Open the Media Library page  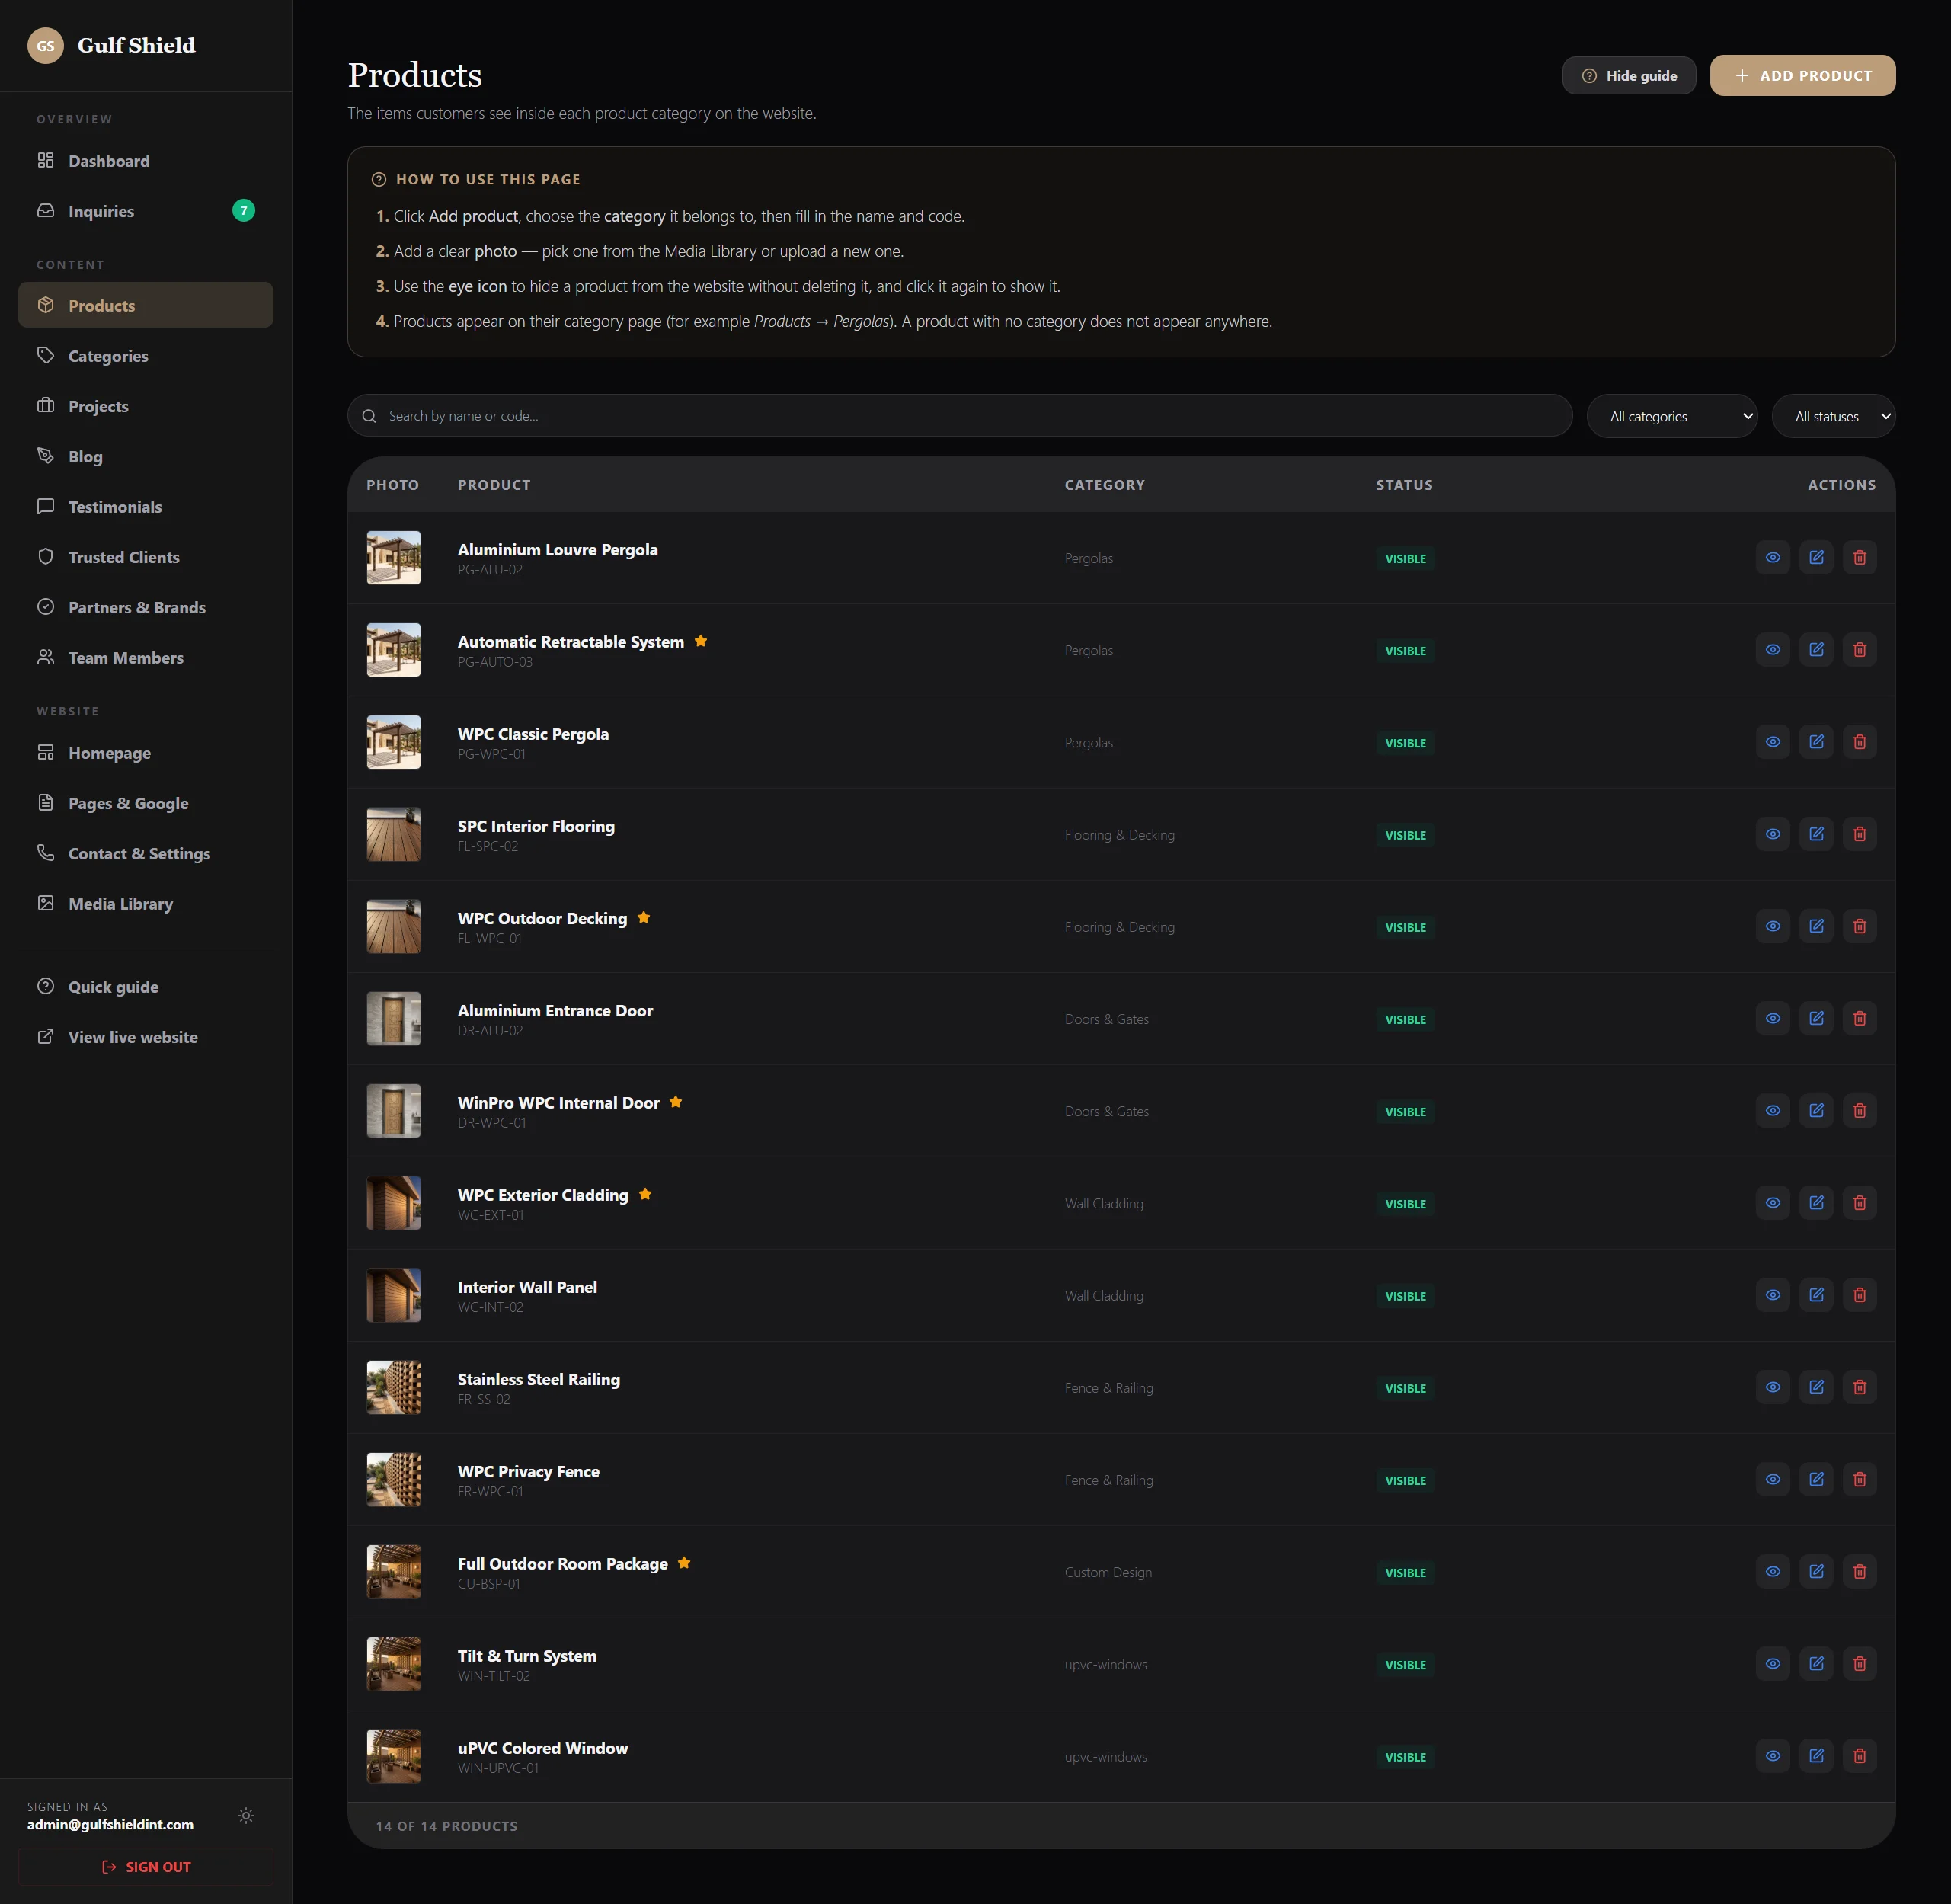pyautogui.click(x=146, y=904)
